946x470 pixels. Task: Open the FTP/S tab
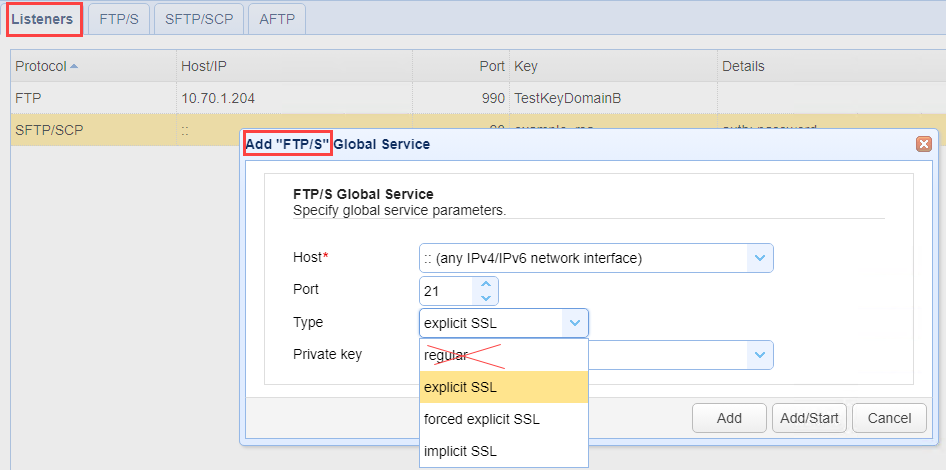pyautogui.click(x=117, y=19)
